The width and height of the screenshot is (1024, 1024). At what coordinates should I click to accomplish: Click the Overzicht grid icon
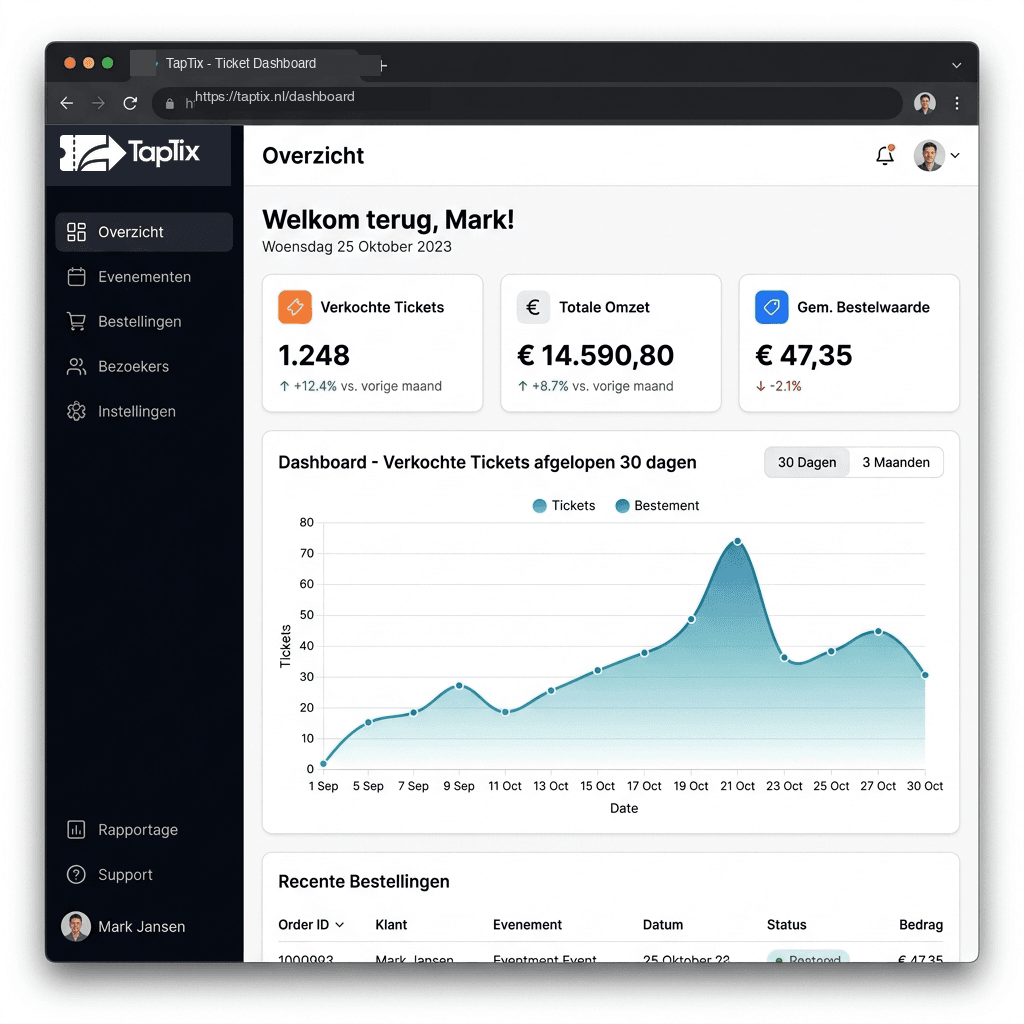tap(76, 232)
